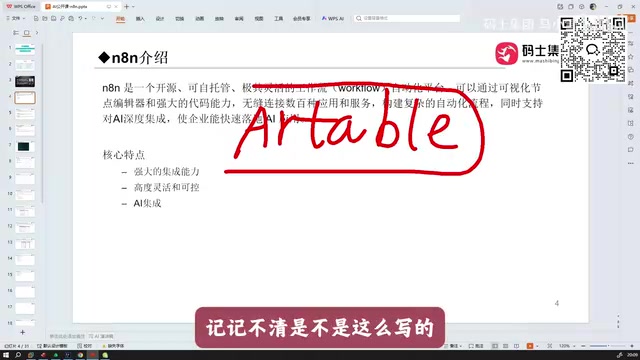Select slide 11 thumbnail
The height and width of the screenshot is (360, 640).
point(25,211)
